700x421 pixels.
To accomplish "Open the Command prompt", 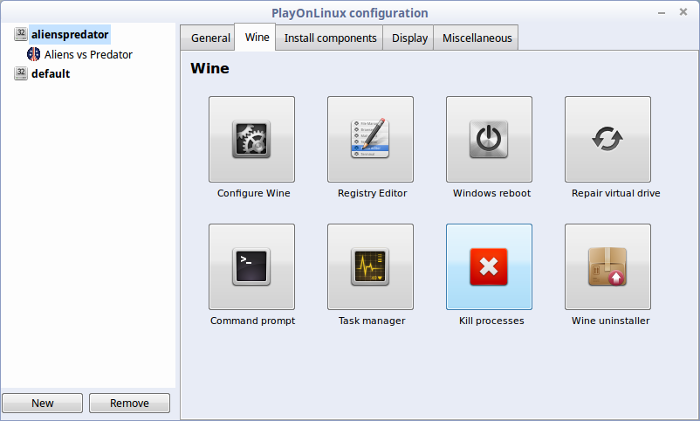I will point(251,267).
